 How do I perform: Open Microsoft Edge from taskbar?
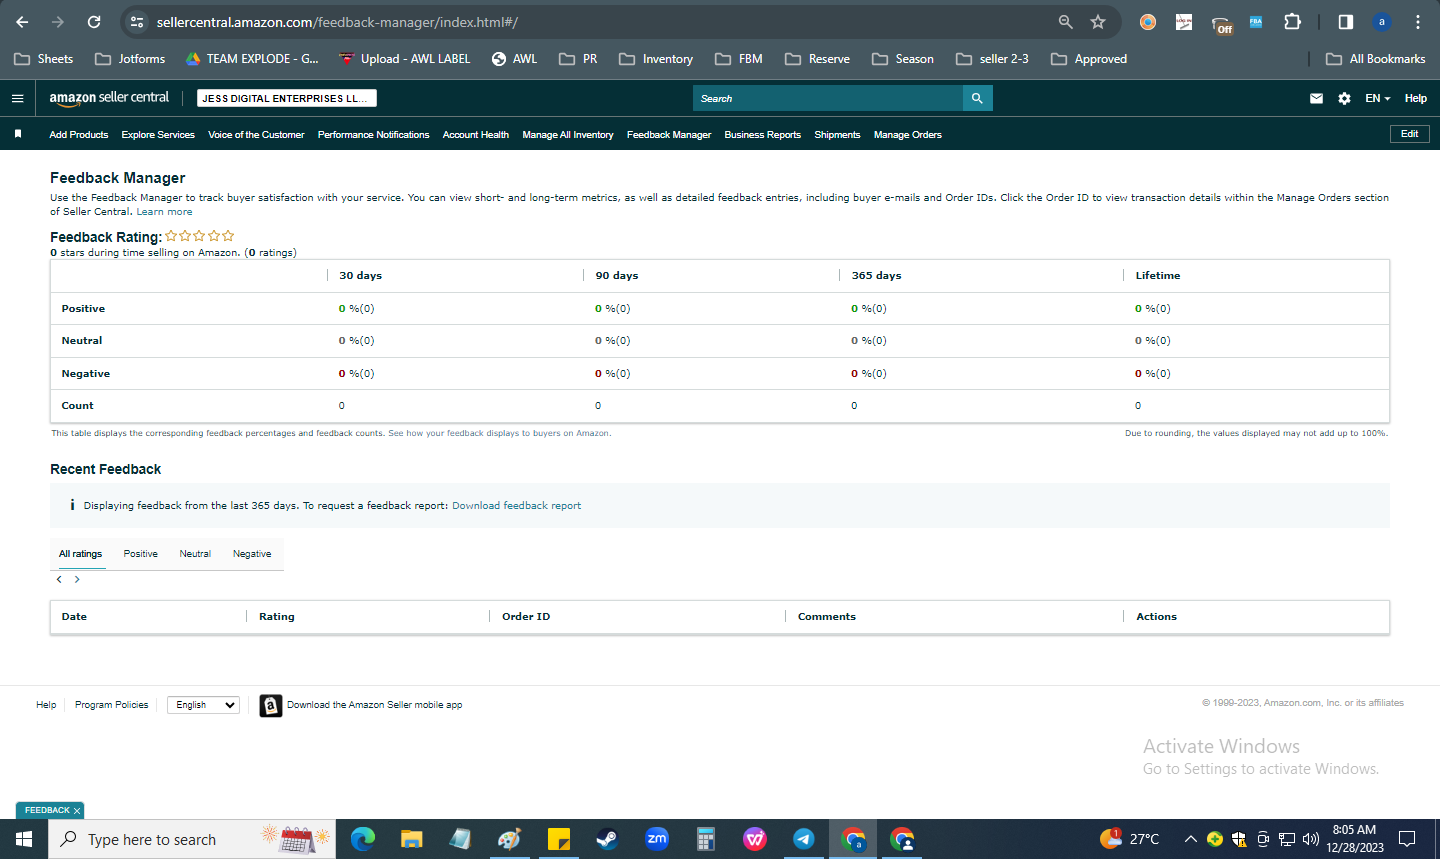coord(362,839)
